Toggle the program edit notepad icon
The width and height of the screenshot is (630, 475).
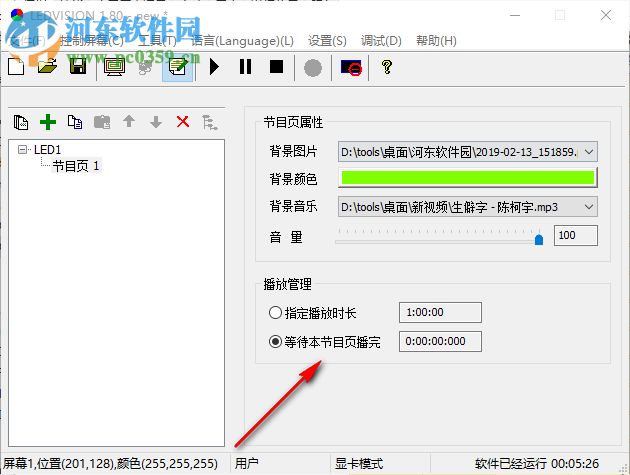click(x=178, y=67)
